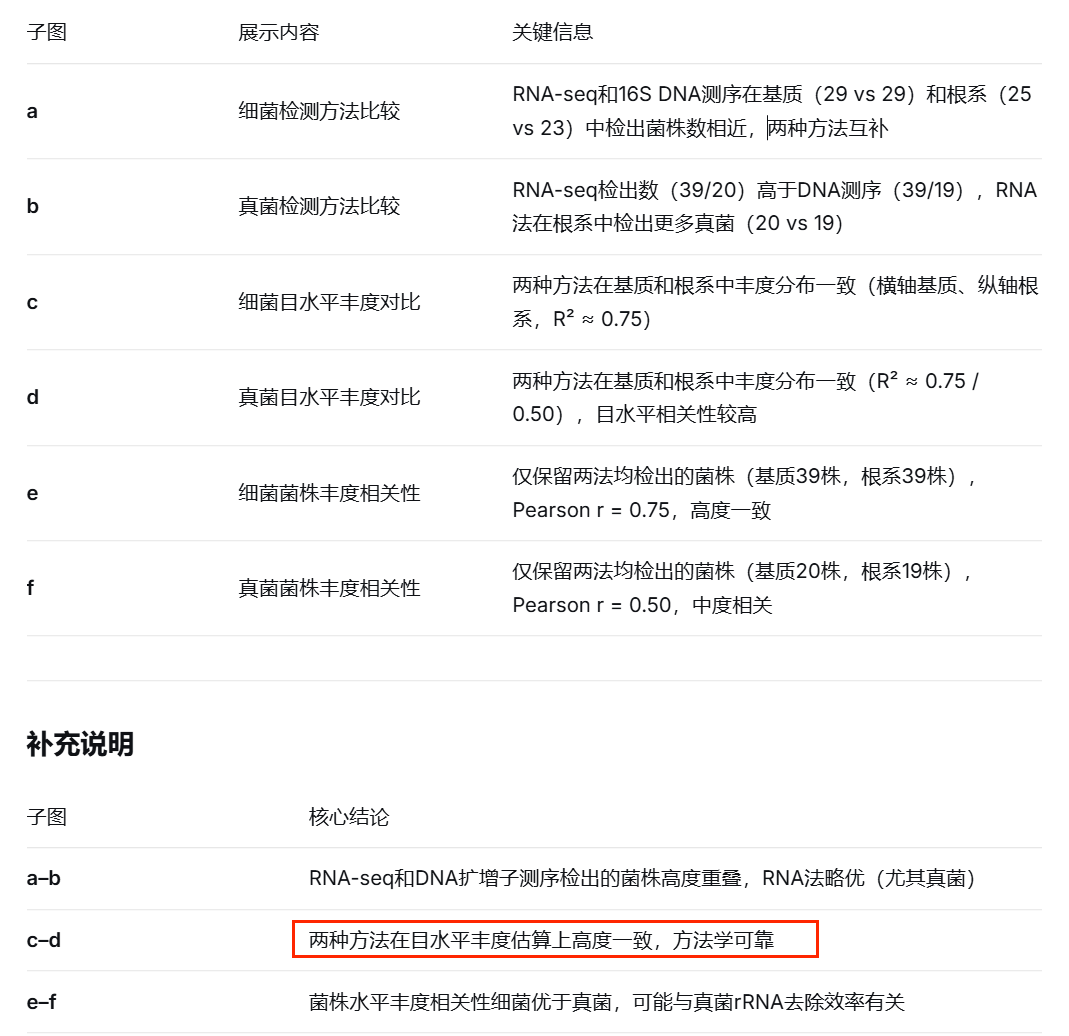Viewport: 1069px width, 1036px height.
Task: Click row label 'e' in the first table
Action: (32, 493)
